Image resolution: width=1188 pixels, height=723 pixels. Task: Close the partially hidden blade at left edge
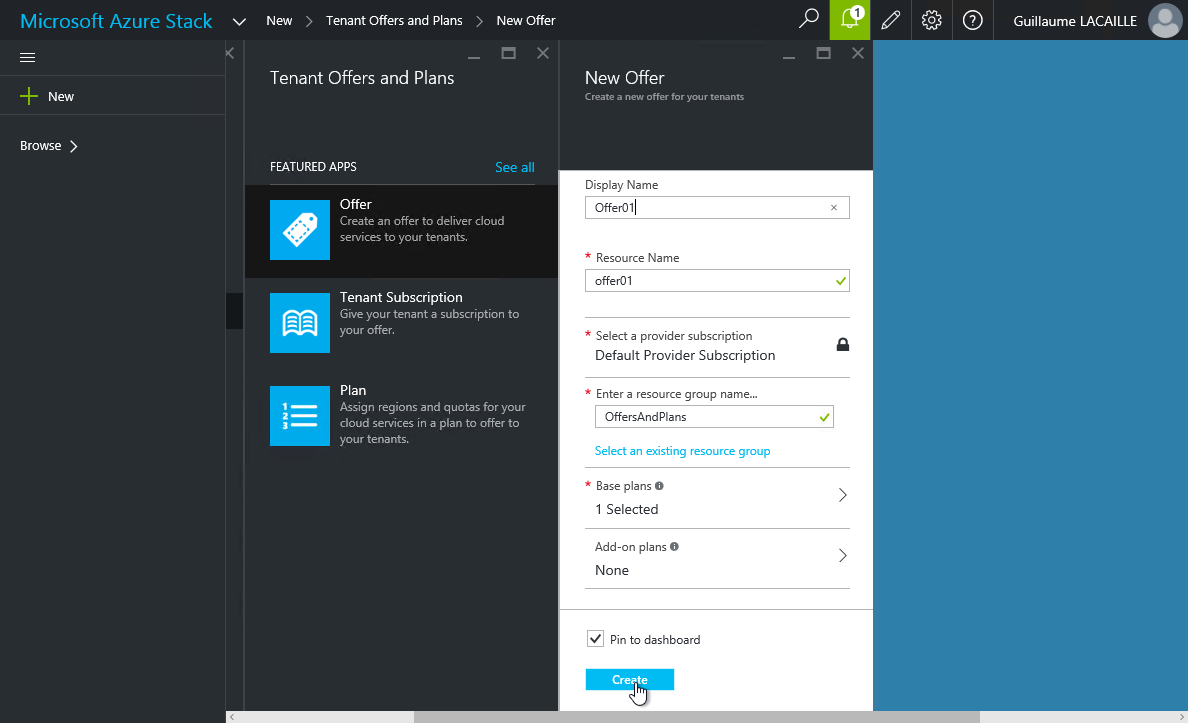(230, 53)
